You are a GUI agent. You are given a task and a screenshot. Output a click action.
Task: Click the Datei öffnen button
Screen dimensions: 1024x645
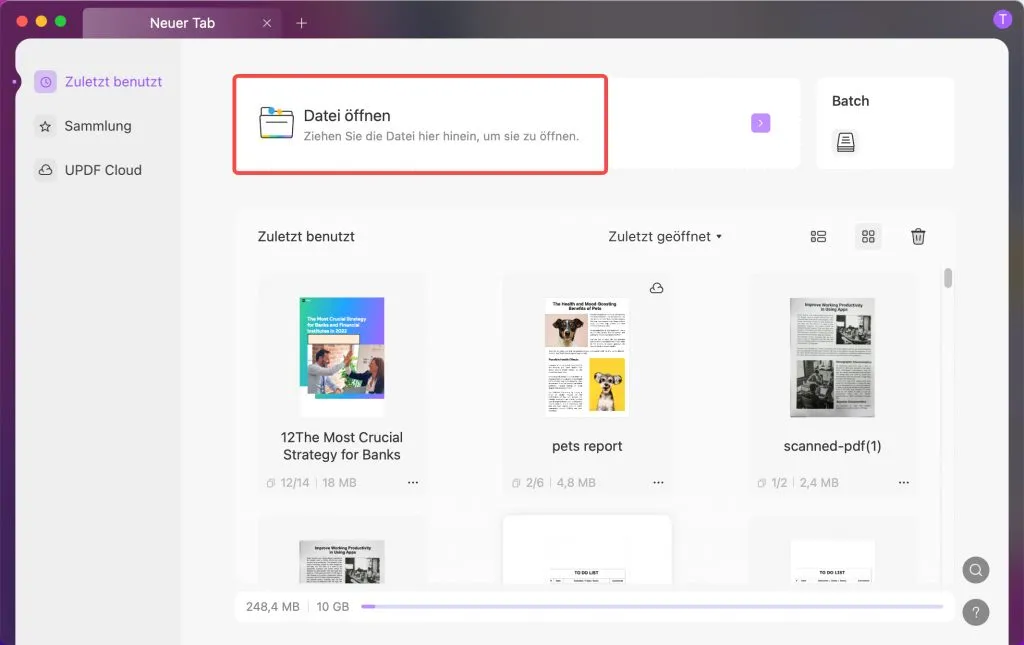pos(347,115)
